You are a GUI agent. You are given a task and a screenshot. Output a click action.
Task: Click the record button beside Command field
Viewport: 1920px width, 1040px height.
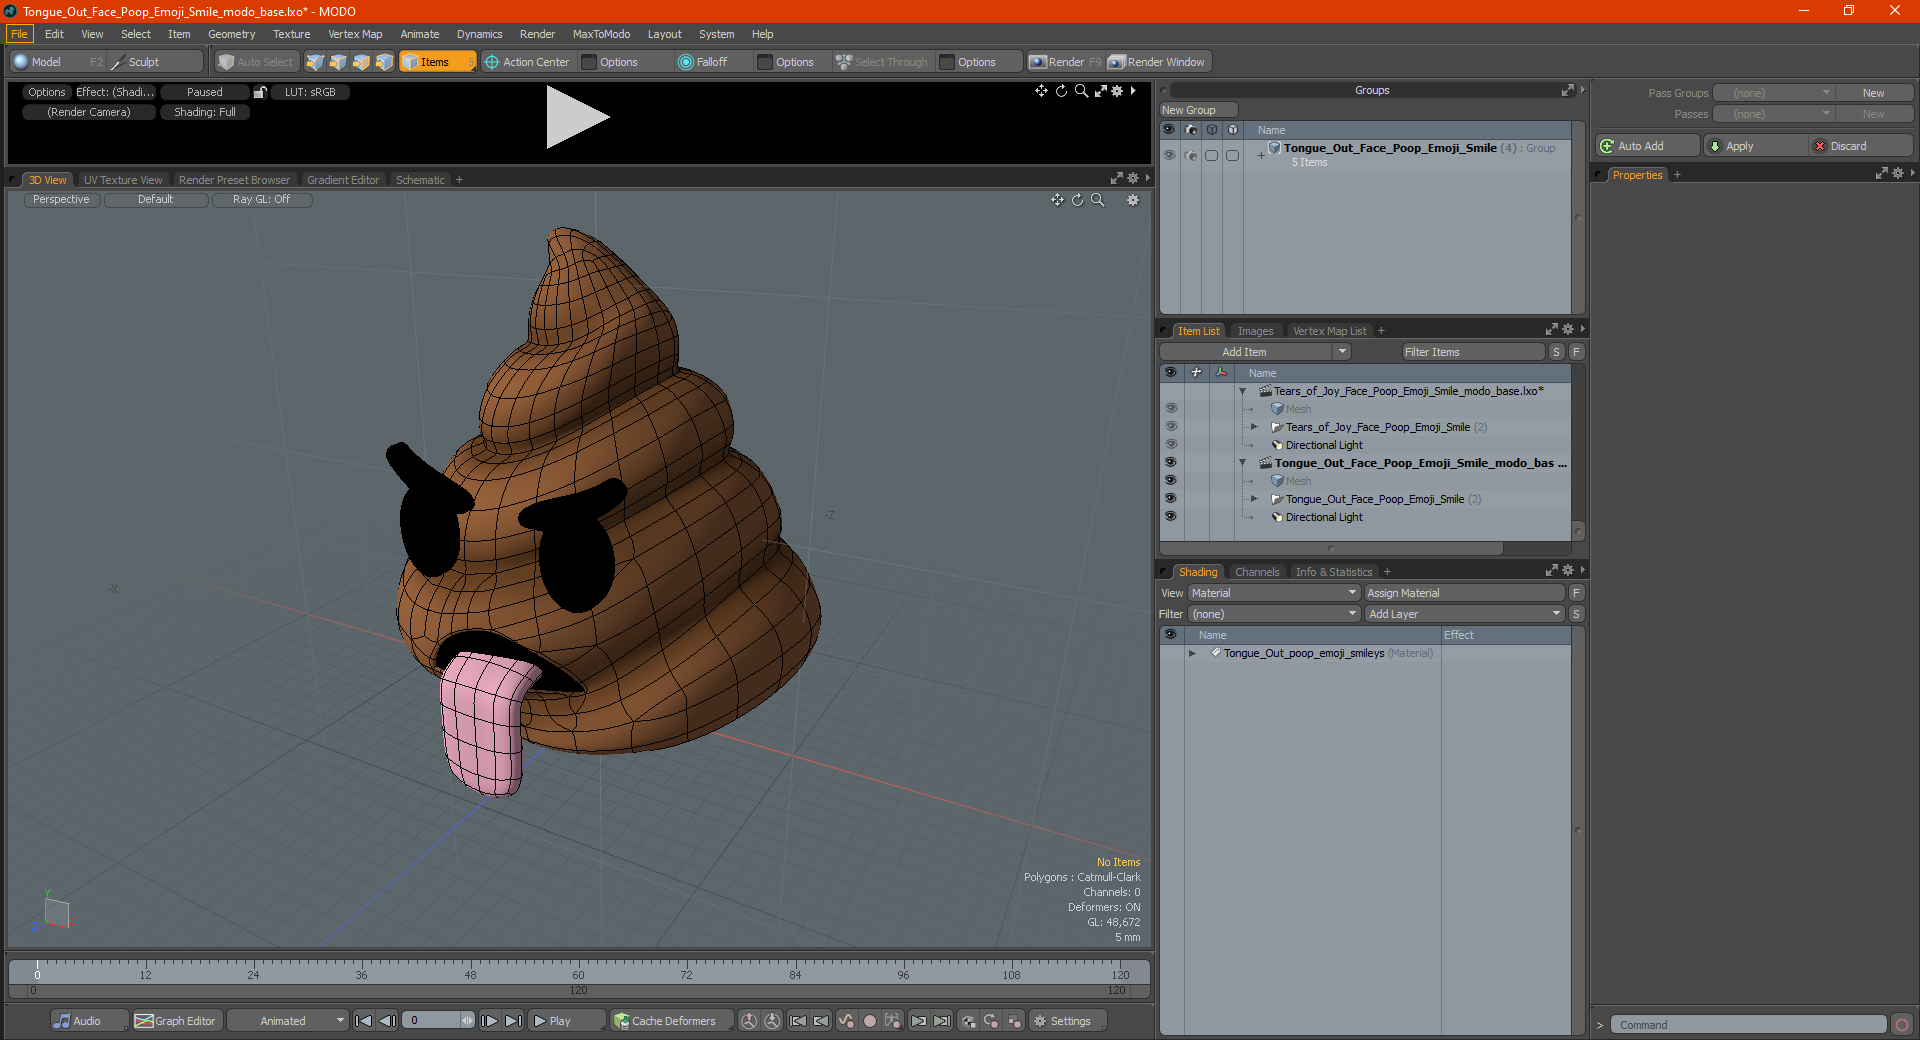1902,1025
